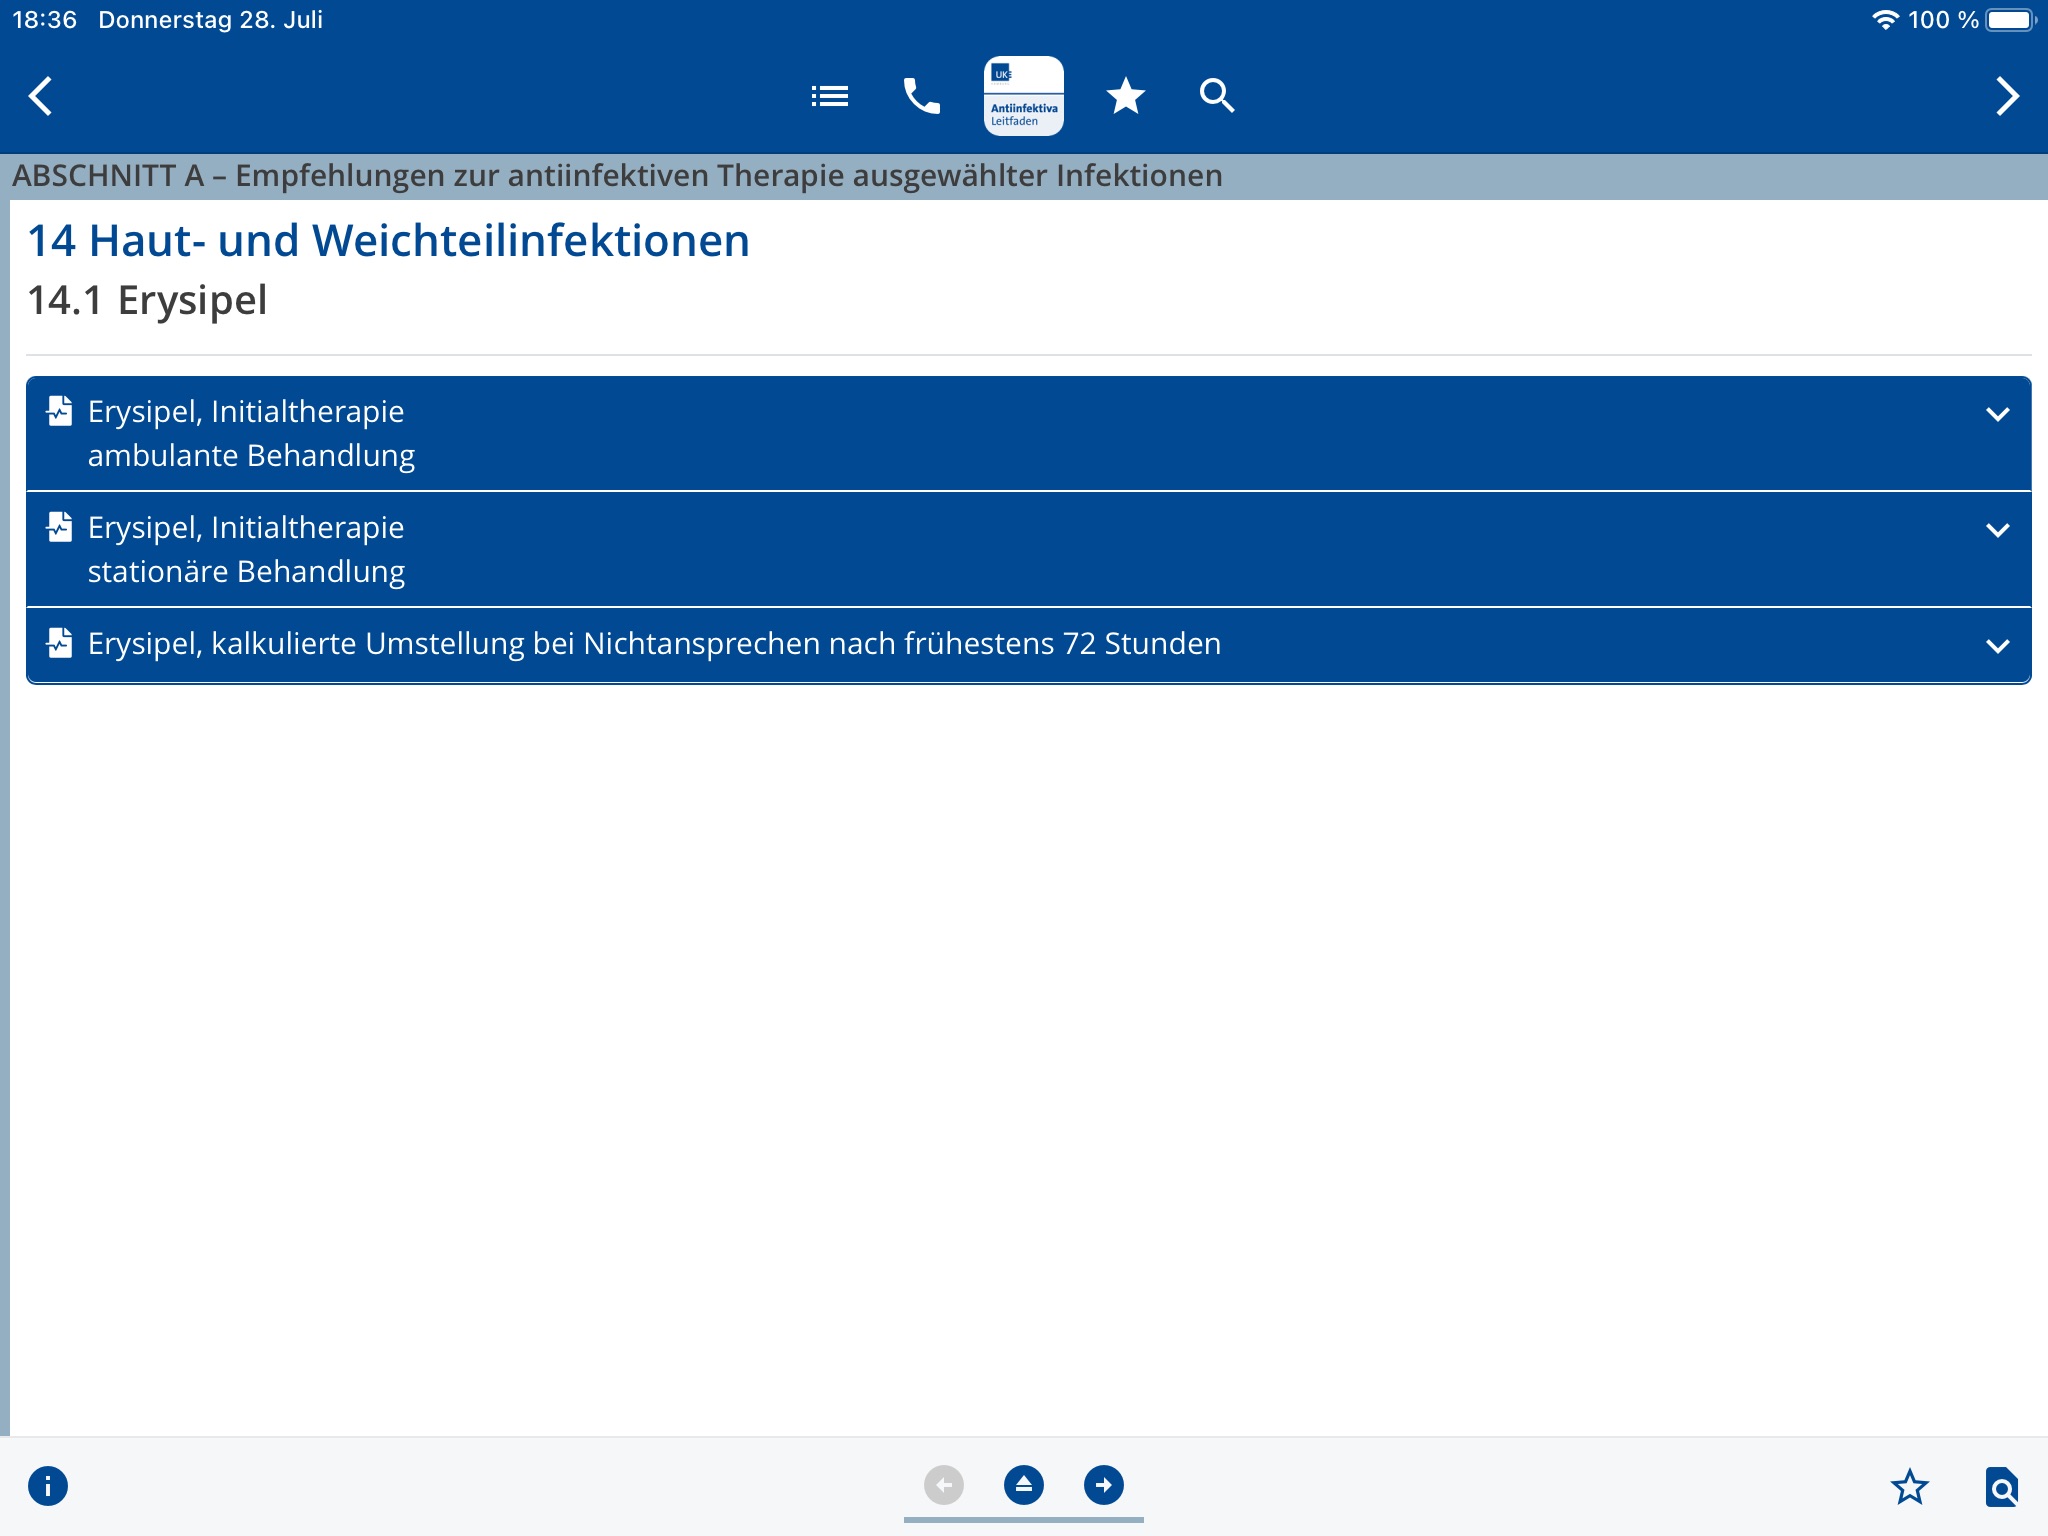The image size is (2048, 1536).
Task: Go to next page with blue arrow
Action: [x=1104, y=1485]
